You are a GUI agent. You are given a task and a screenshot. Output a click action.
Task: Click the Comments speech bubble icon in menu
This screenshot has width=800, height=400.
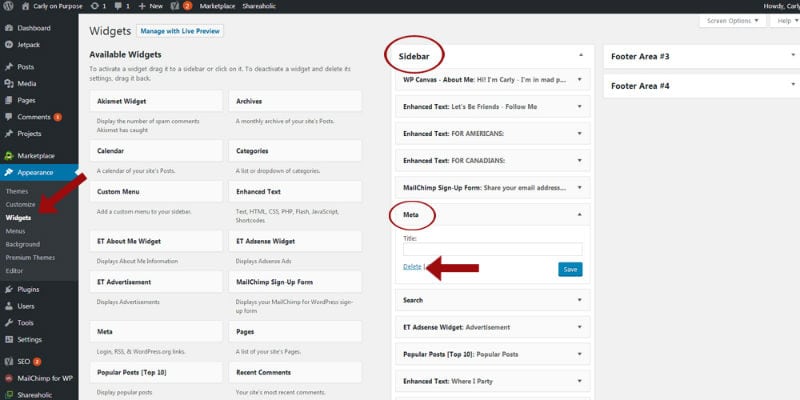(x=9, y=117)
